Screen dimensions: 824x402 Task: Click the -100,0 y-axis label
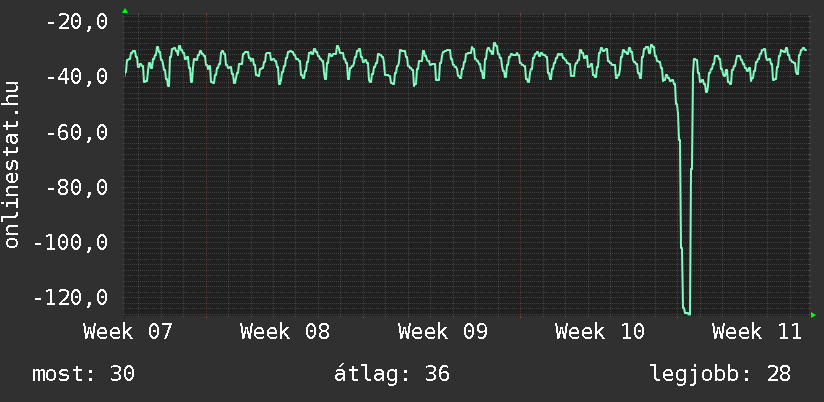tap(70, 242)
